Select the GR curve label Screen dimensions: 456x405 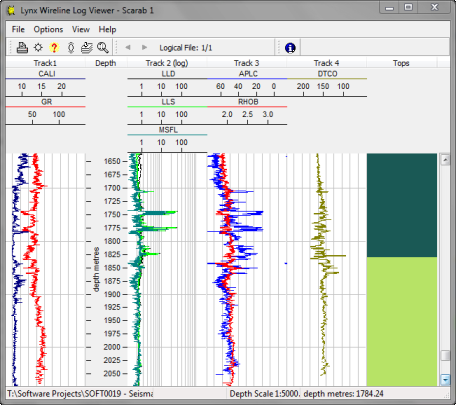46,102
